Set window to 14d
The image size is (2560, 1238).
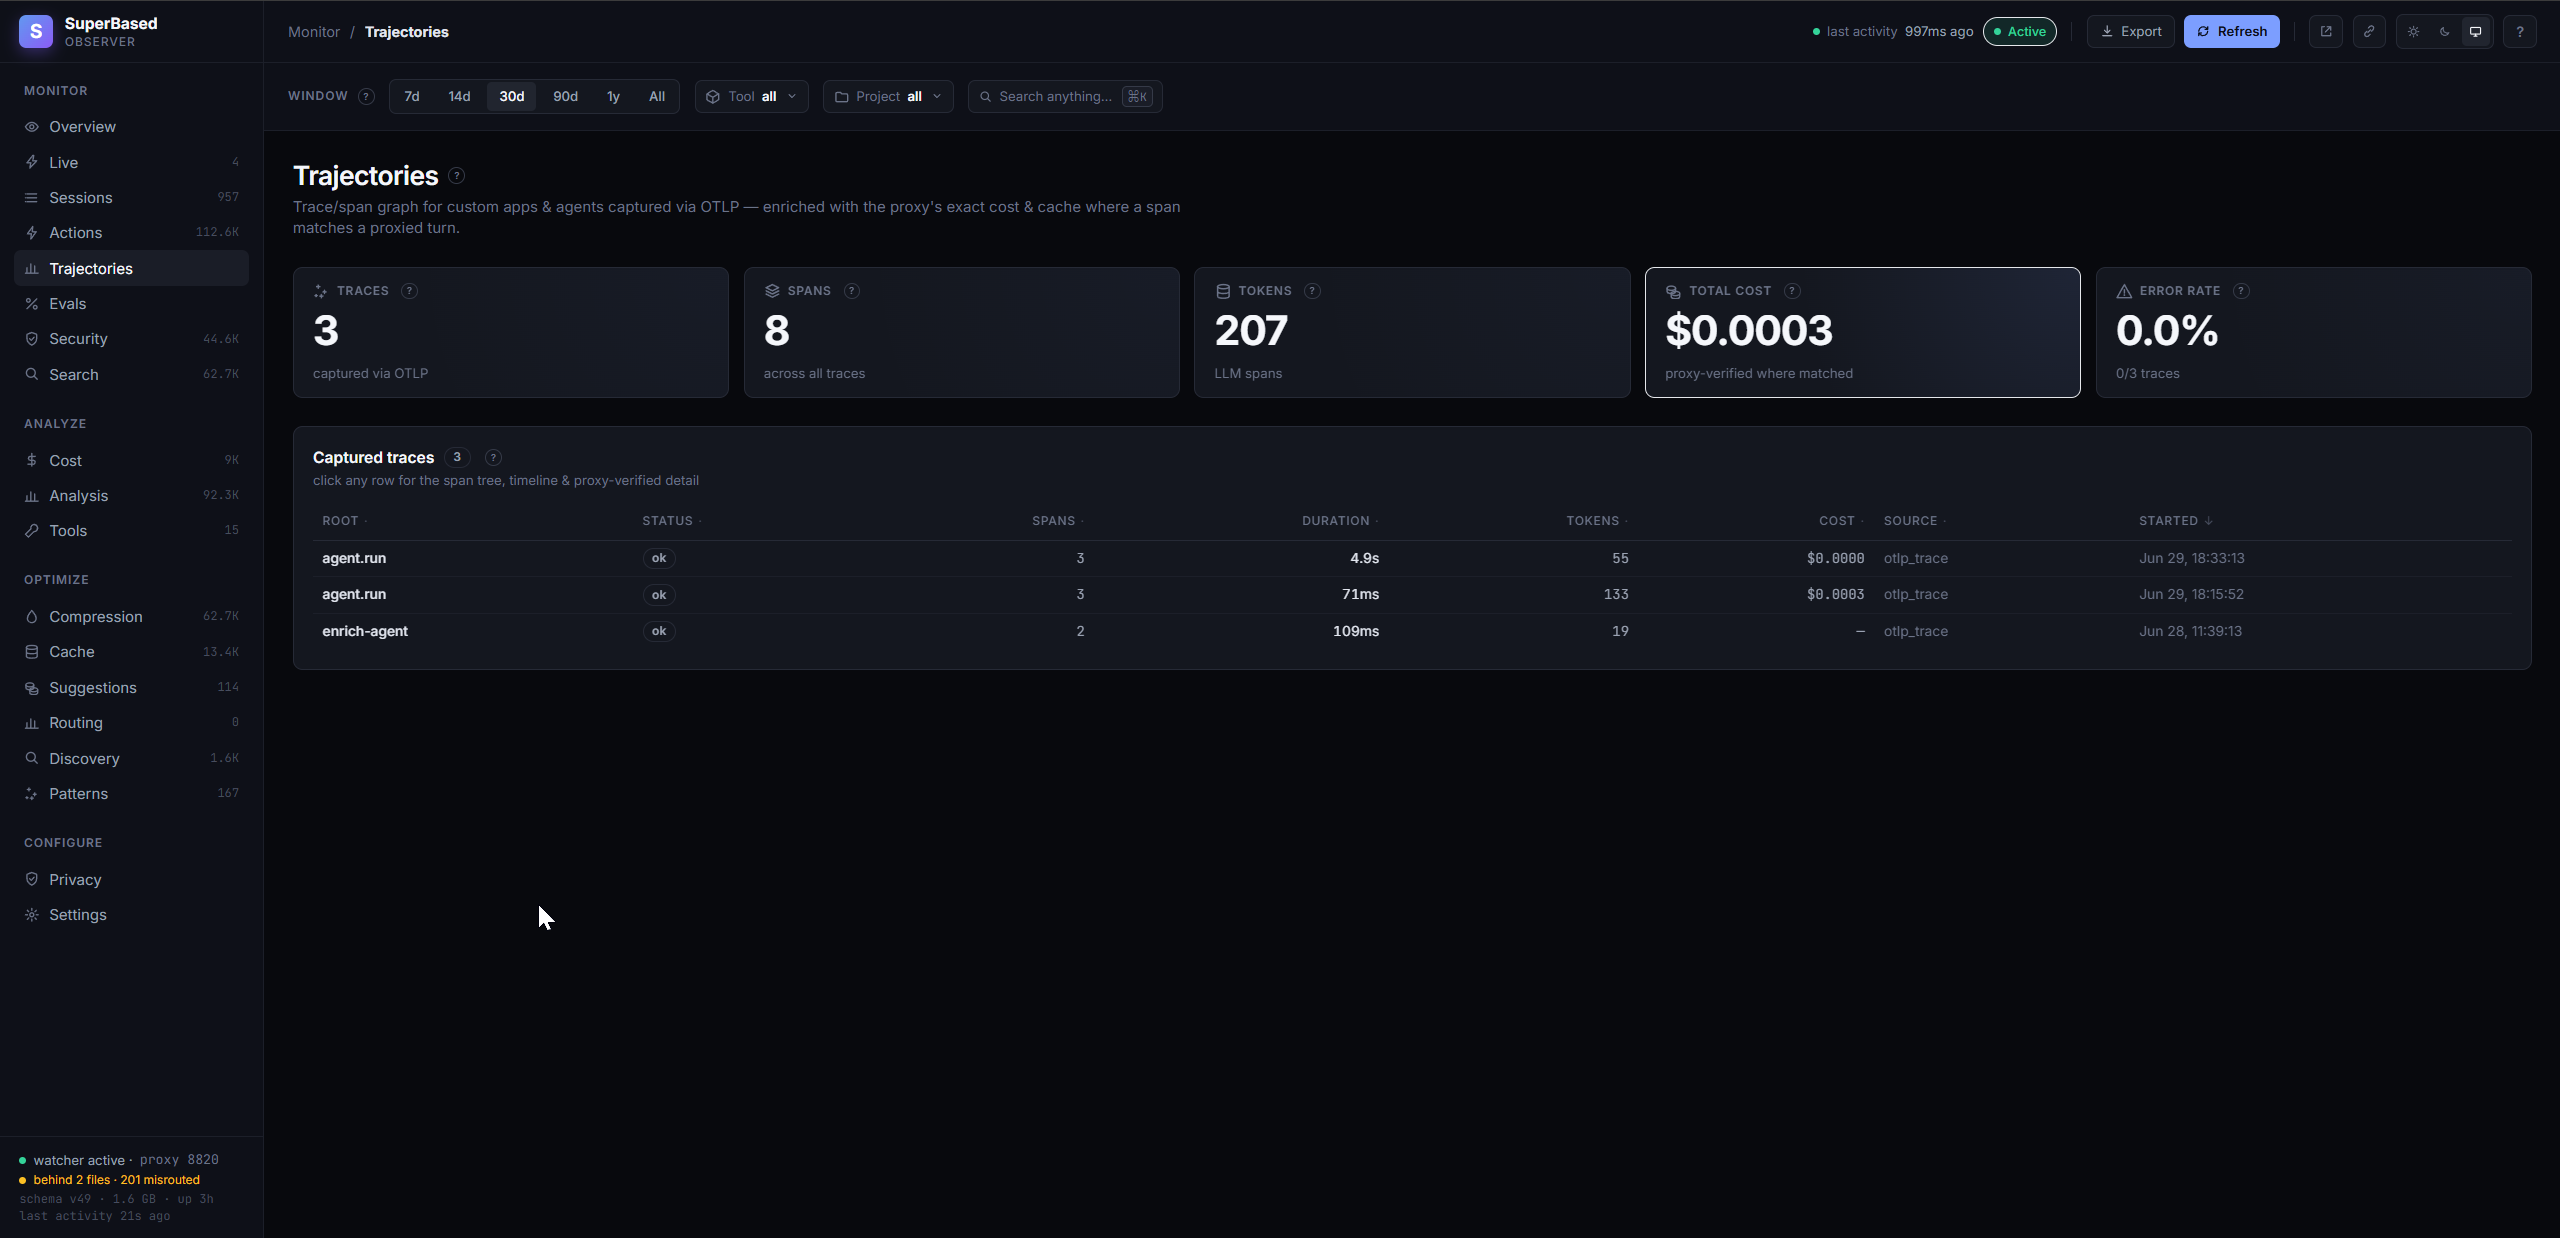point(459,97)
